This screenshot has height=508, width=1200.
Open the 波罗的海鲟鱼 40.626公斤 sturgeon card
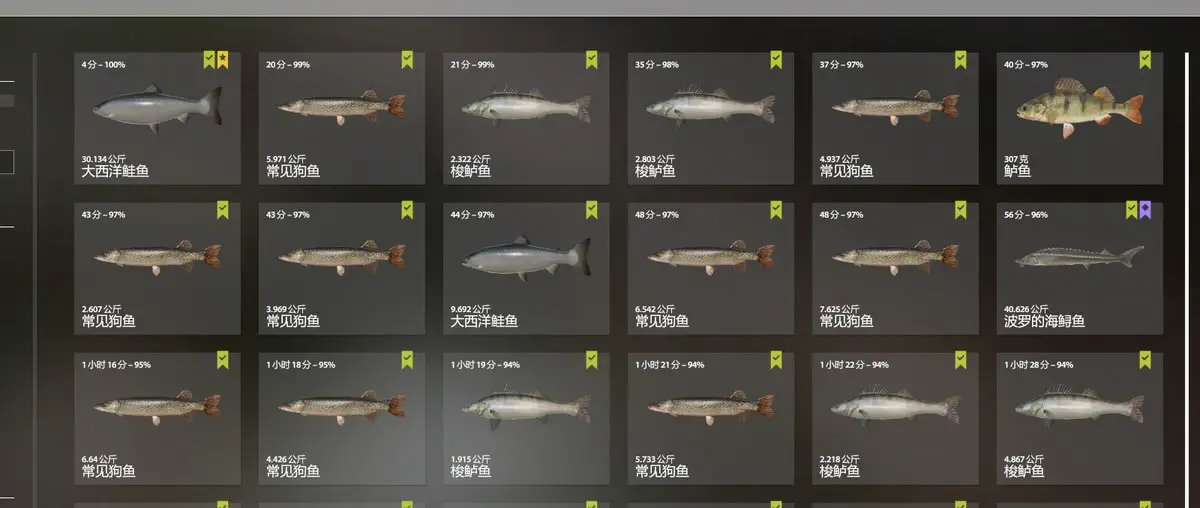[x=1080, y=268]
